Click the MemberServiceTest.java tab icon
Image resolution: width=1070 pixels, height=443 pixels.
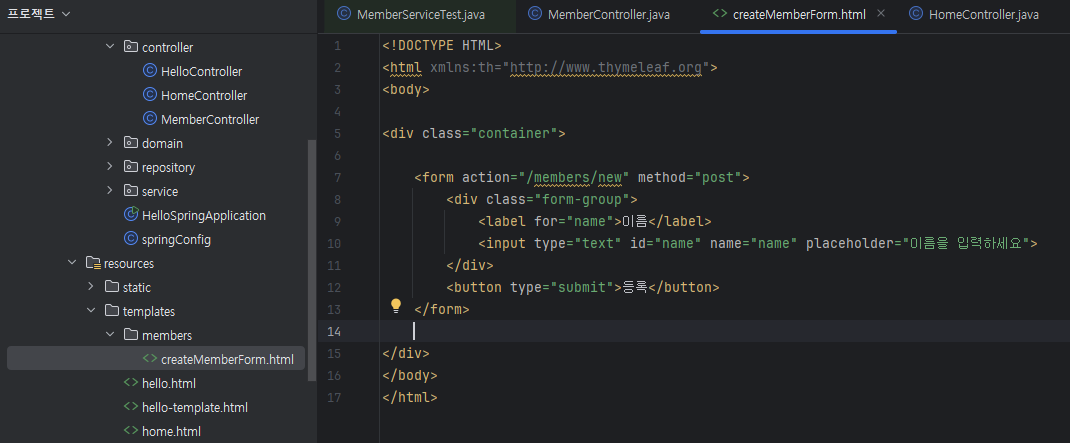[344, 14]
